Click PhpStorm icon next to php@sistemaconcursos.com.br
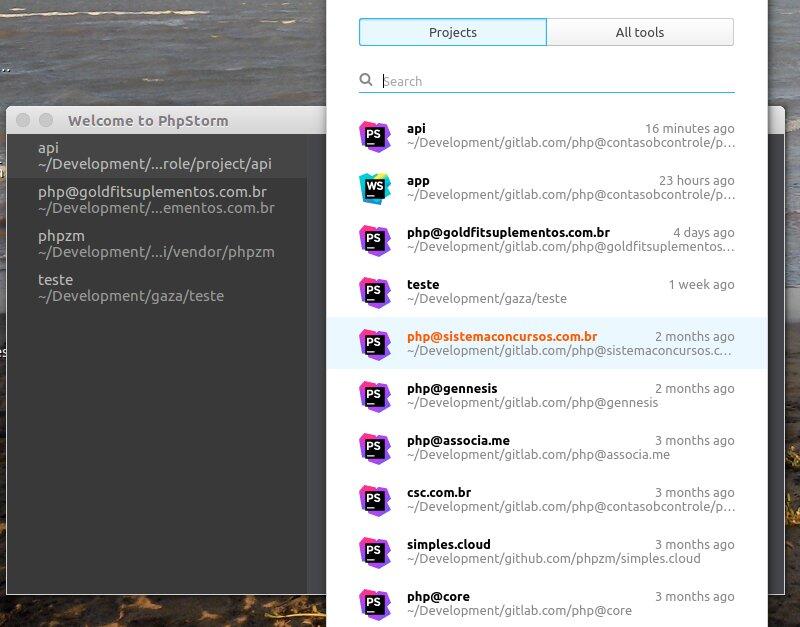The height and width of the screenshot is (627, 800). point(375,344)
